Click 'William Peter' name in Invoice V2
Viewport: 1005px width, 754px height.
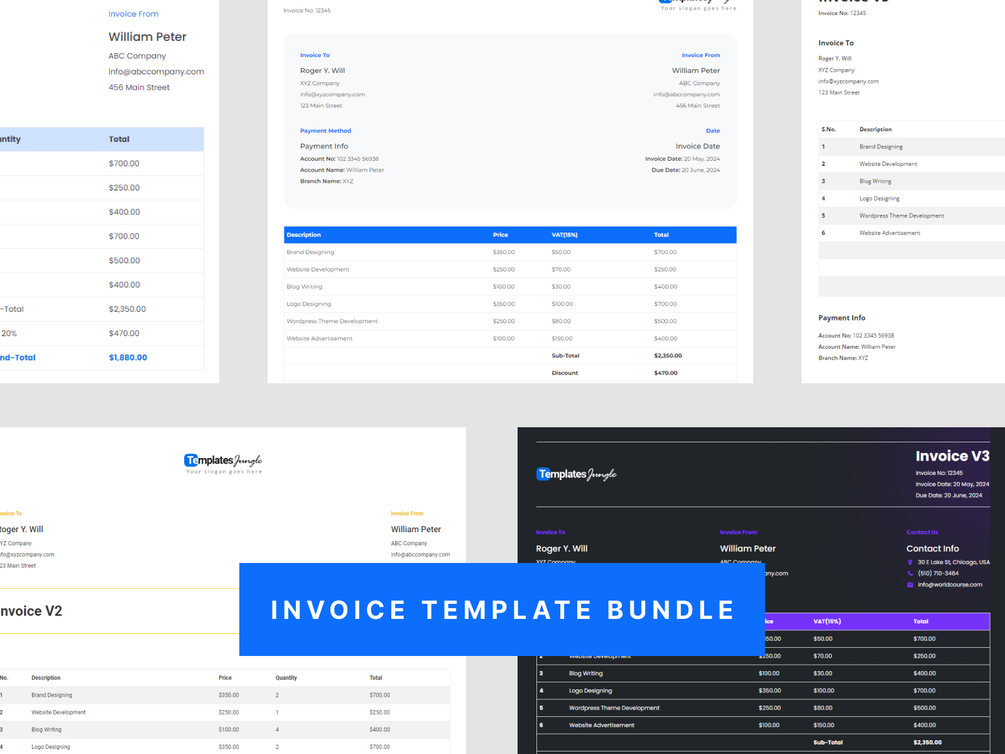coord(416,530)
